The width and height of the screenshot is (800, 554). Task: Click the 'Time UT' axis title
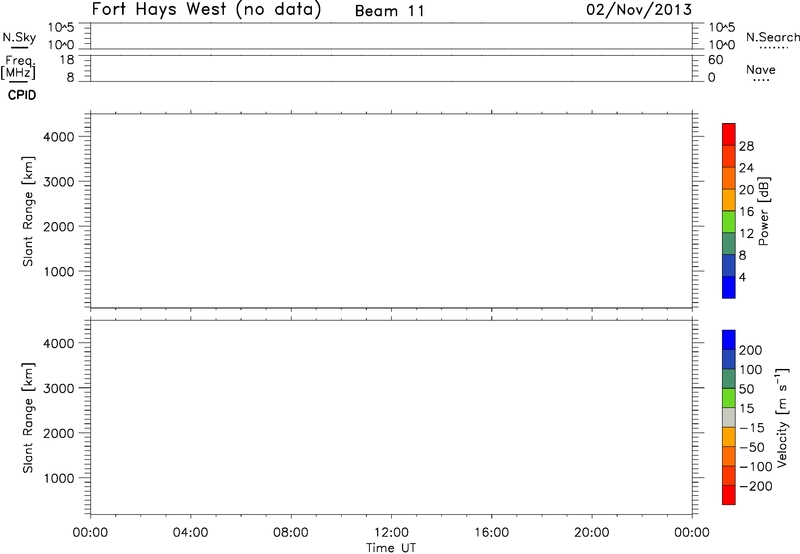(x=391, y=548)
